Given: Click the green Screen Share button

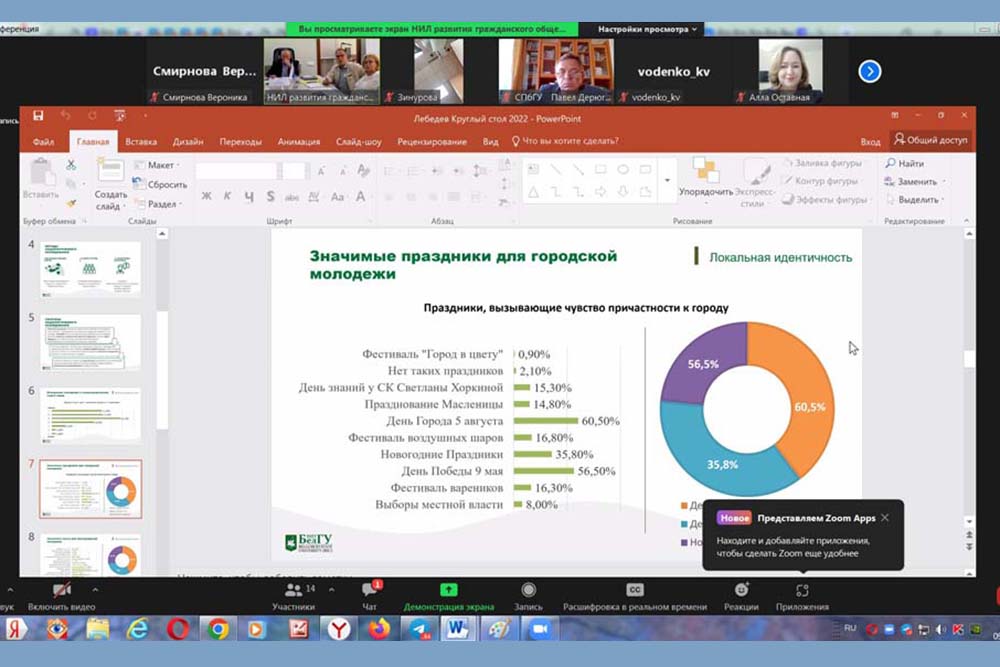Looking at the screenshot, I should [449, 597].
